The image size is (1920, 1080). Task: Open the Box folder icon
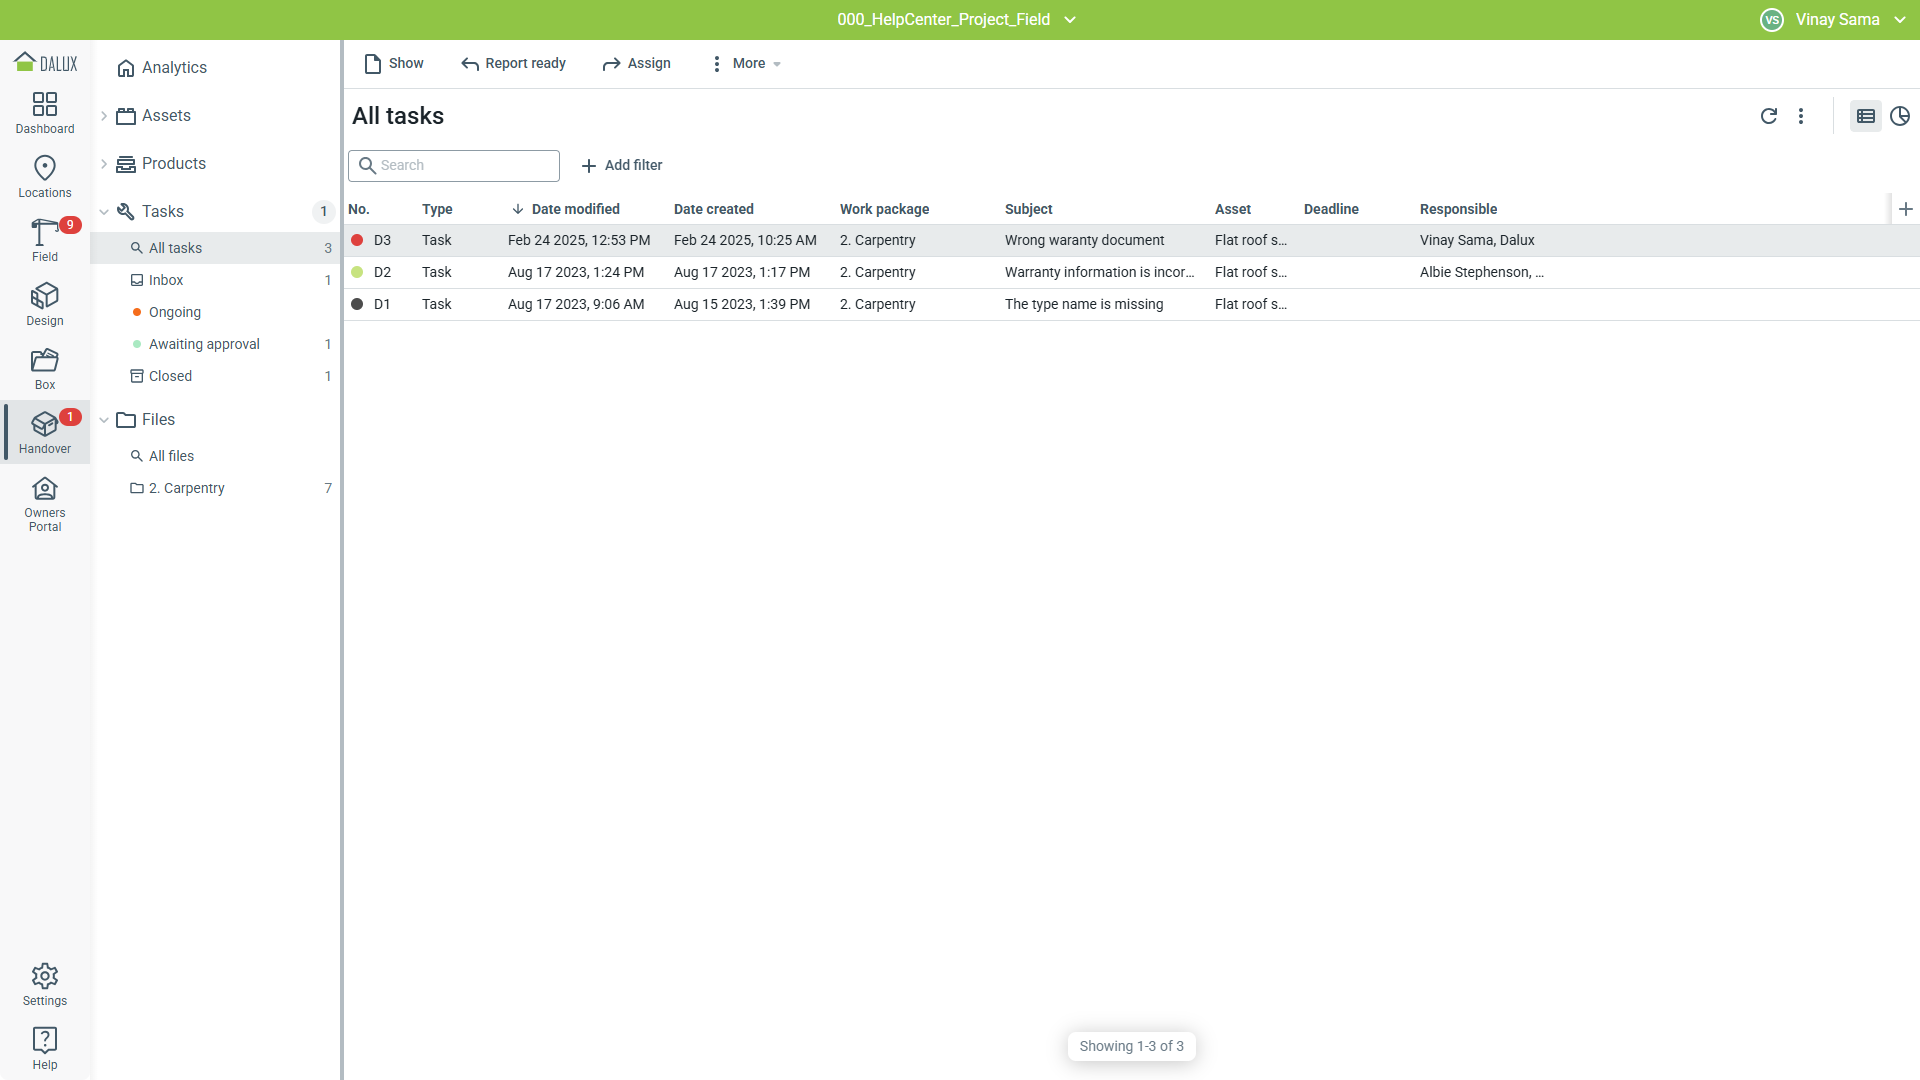(45, 360)
